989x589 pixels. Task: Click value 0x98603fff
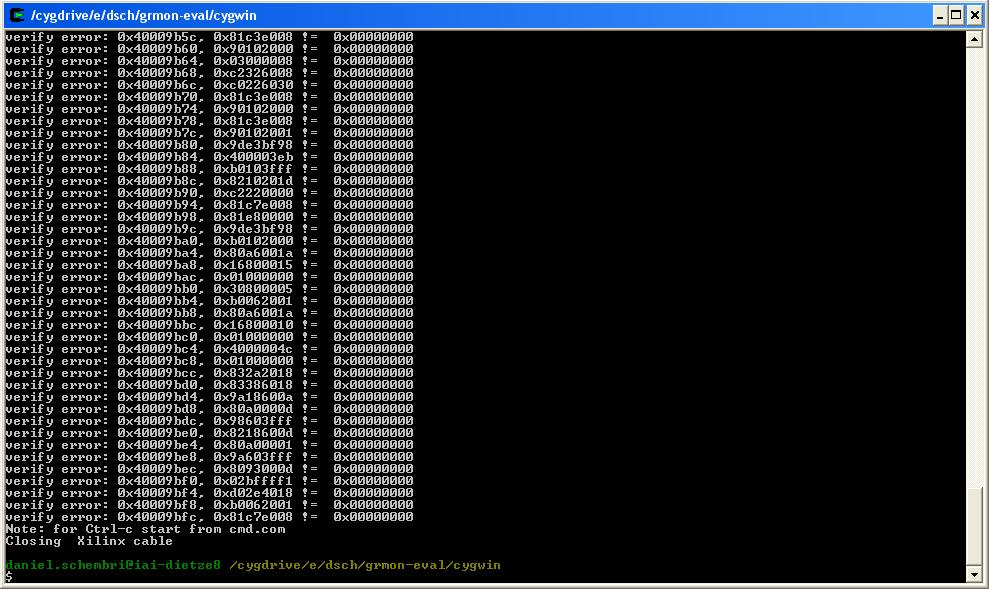(x=254, y=421)
